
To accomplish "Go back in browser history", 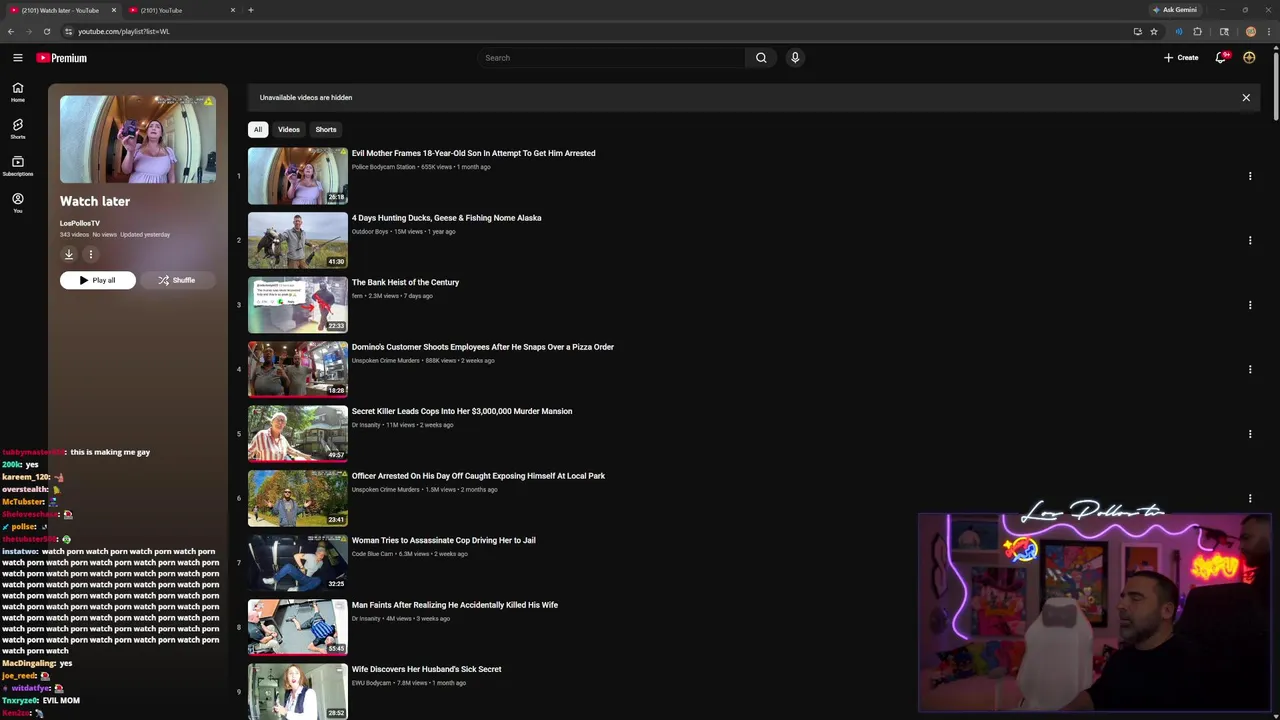I will pyautogui.click(x=11, y=31).
